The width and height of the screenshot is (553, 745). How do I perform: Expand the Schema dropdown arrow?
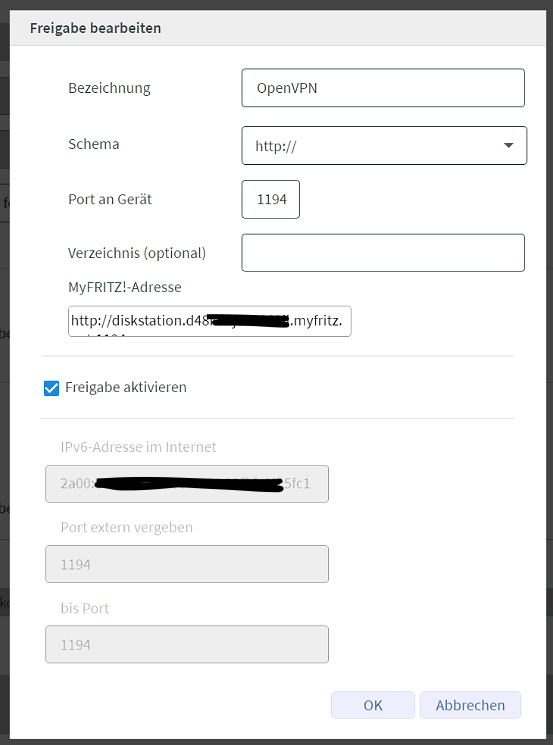[508, 145]
